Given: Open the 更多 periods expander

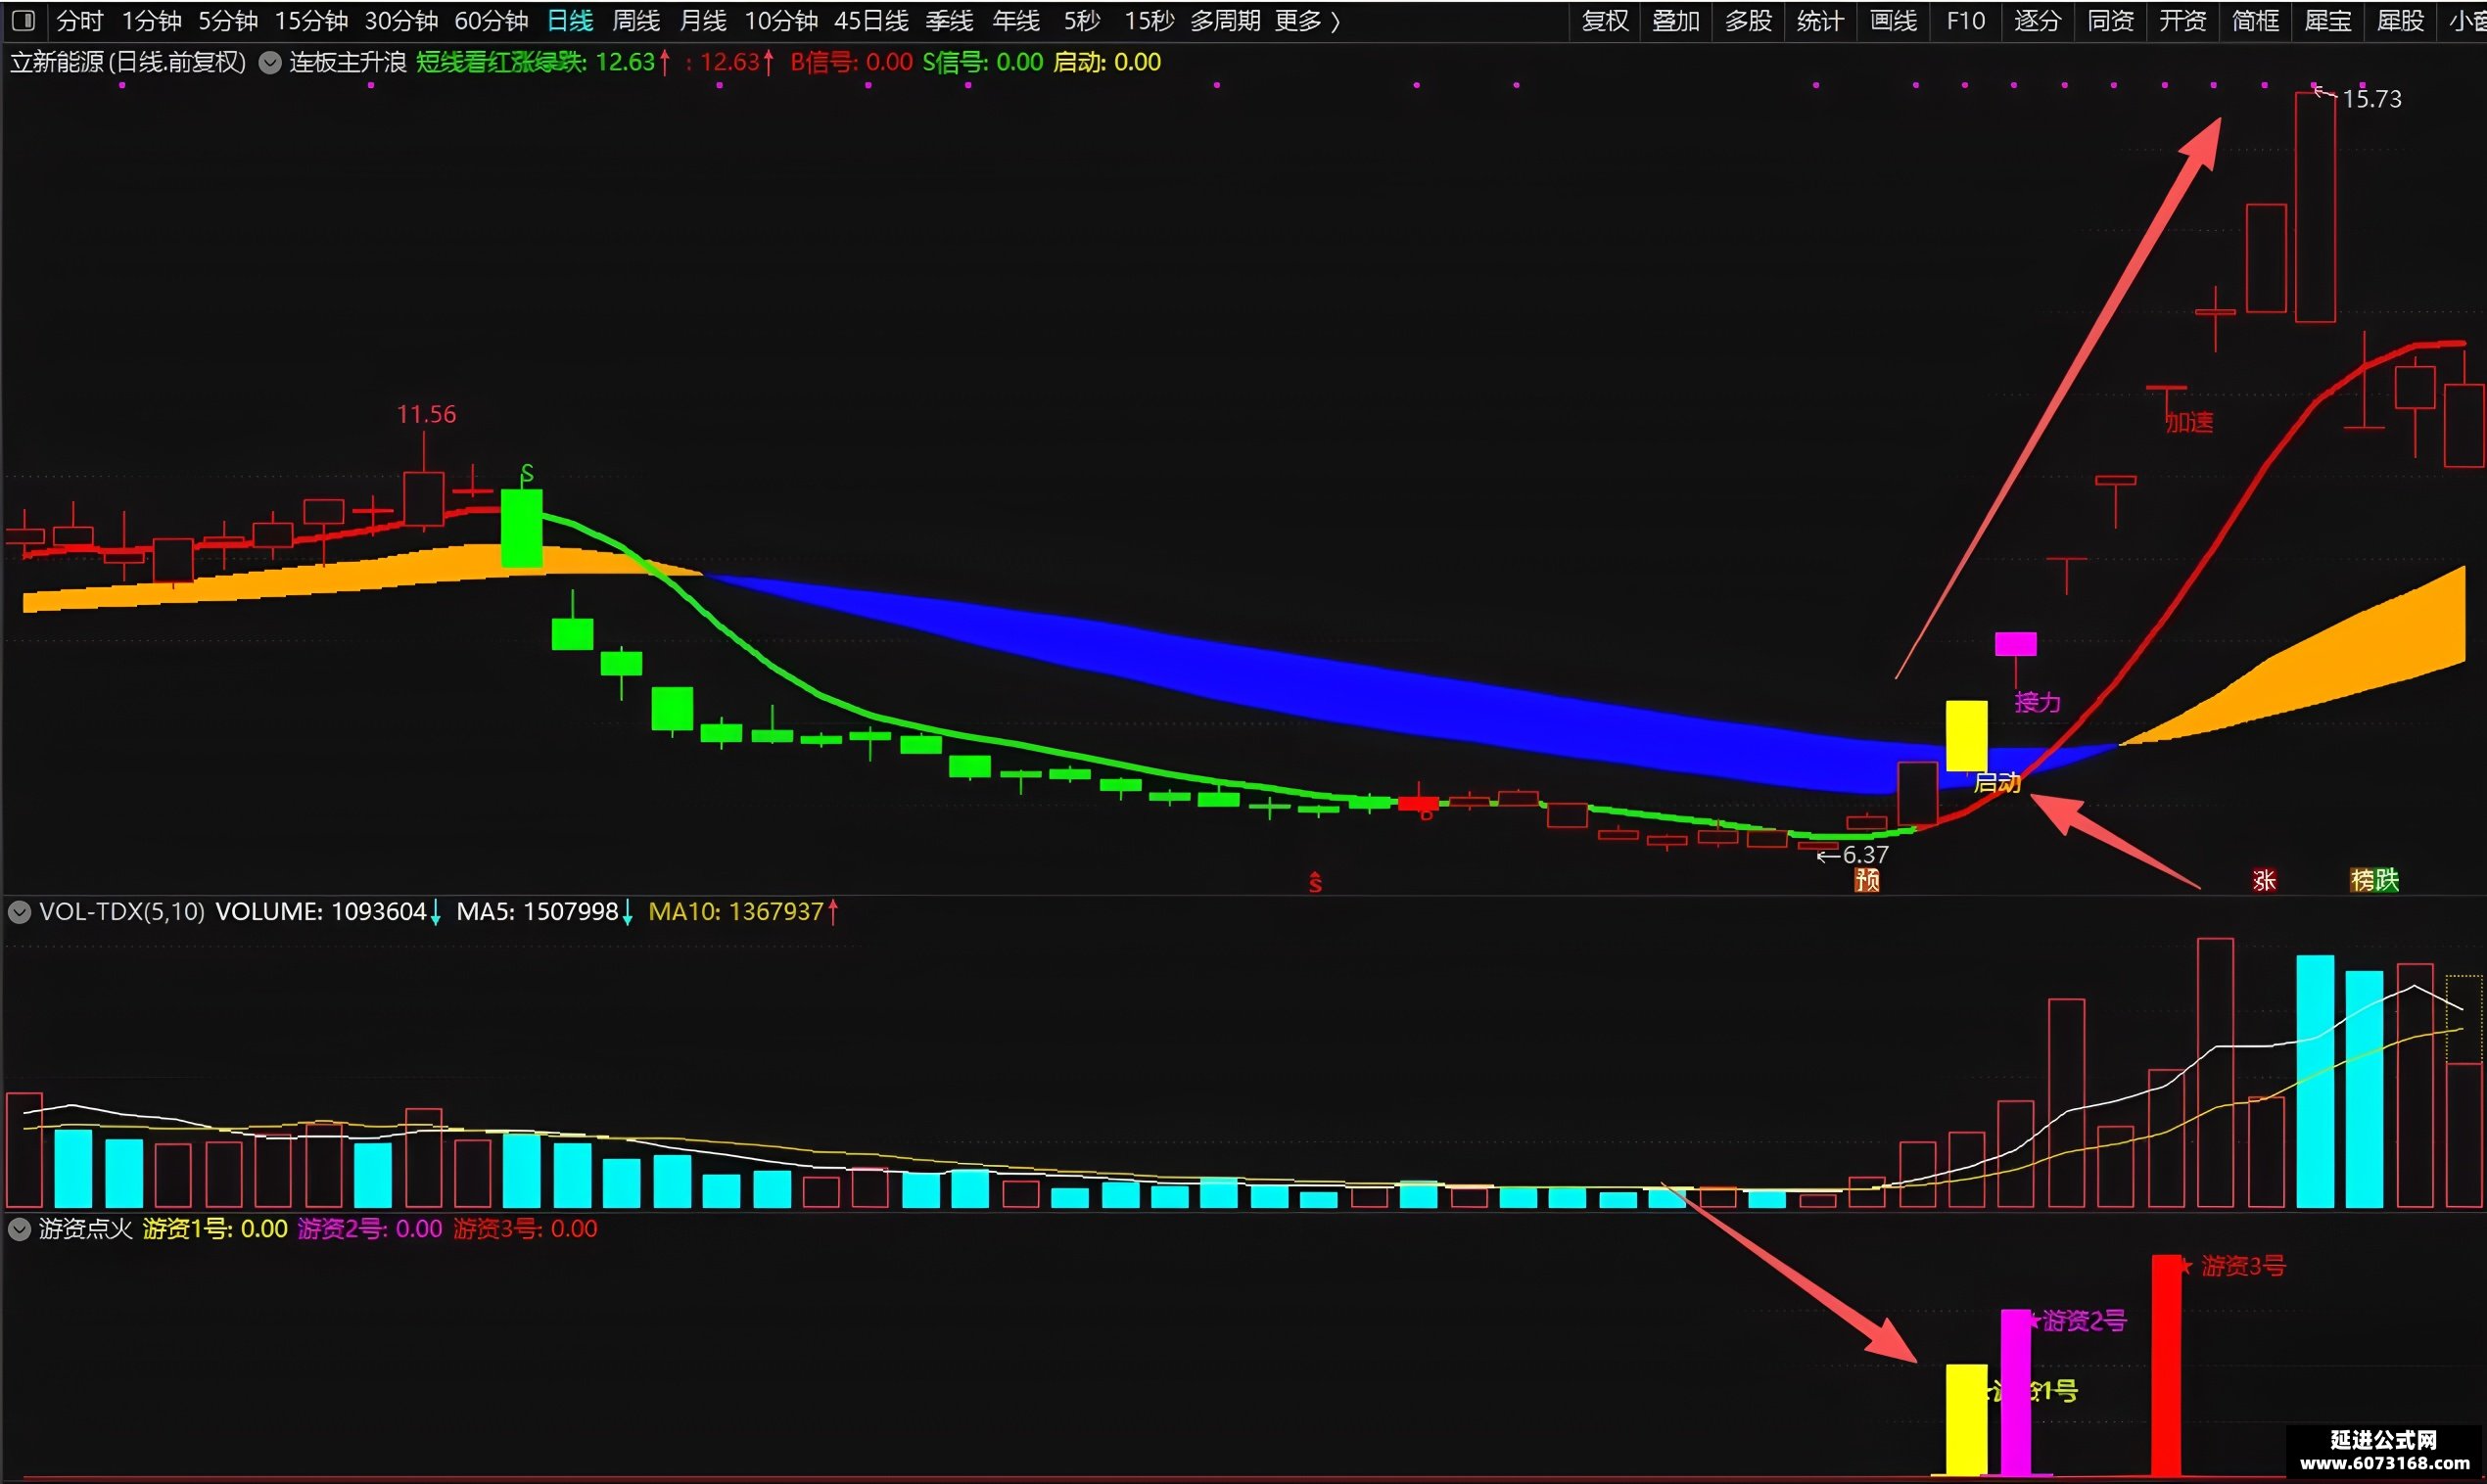Looking at the screenshot, I should [x=1306, y=20].
